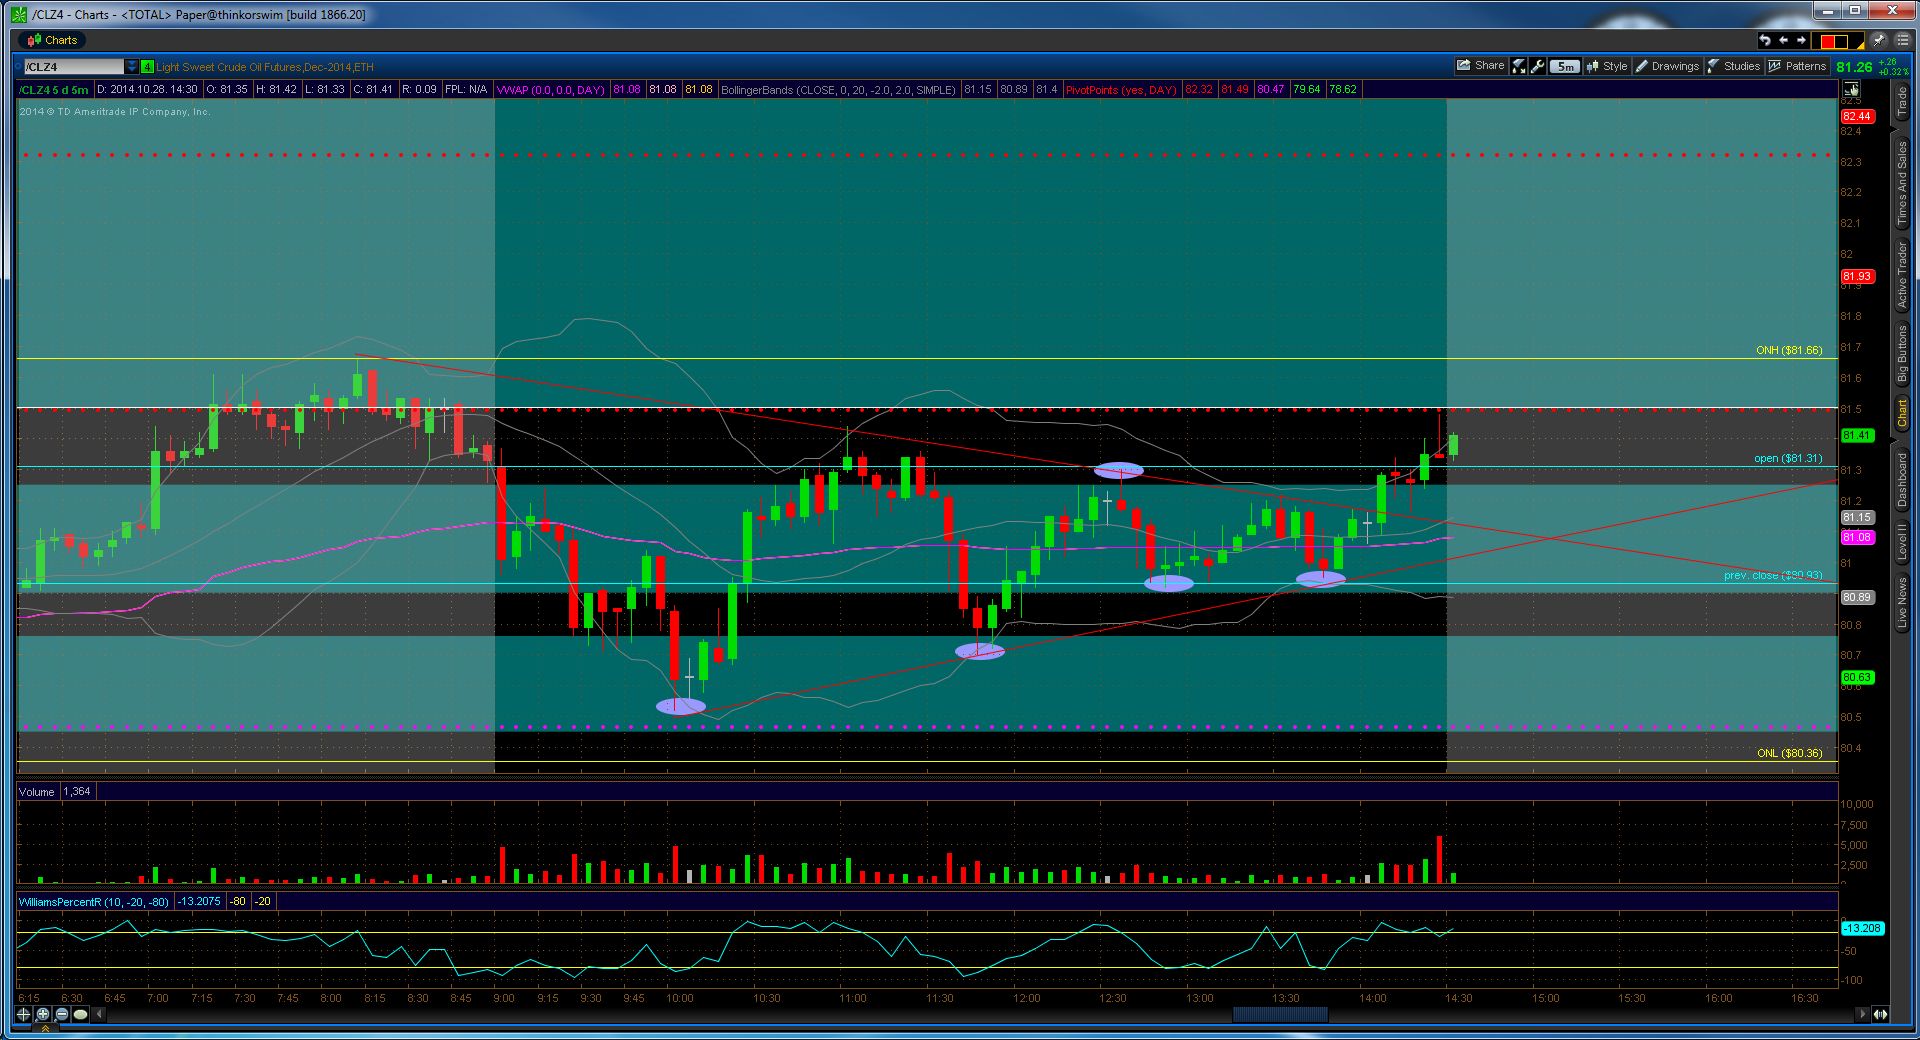Screen dimensions: 1920x1040
Task: Click the WilliamsPercentR study label
Action: click(94, 902)
